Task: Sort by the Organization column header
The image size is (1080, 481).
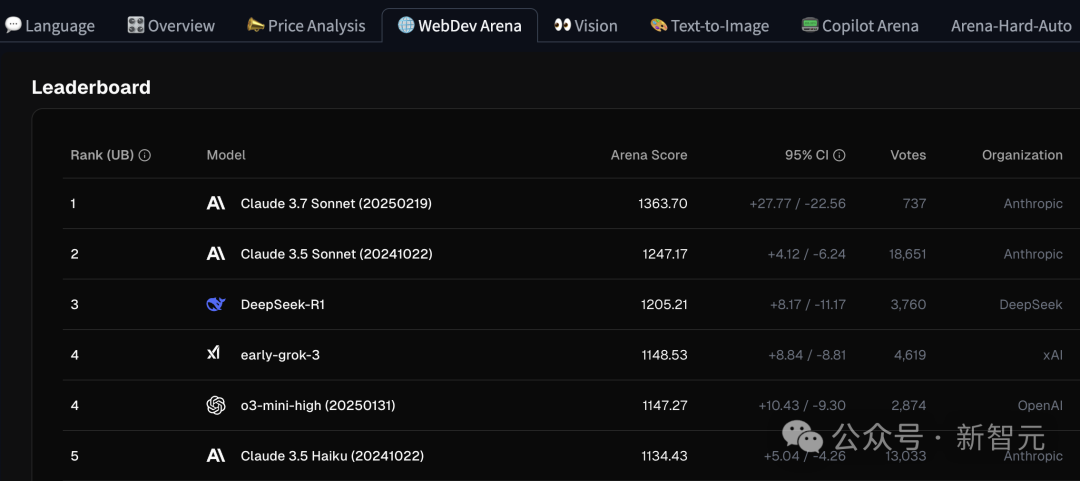Action: [x=1022, y=156]
